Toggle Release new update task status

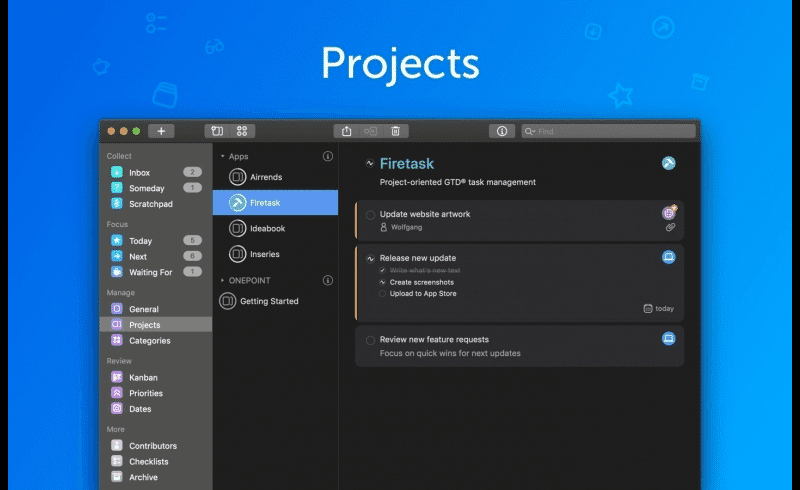[370, 259]
